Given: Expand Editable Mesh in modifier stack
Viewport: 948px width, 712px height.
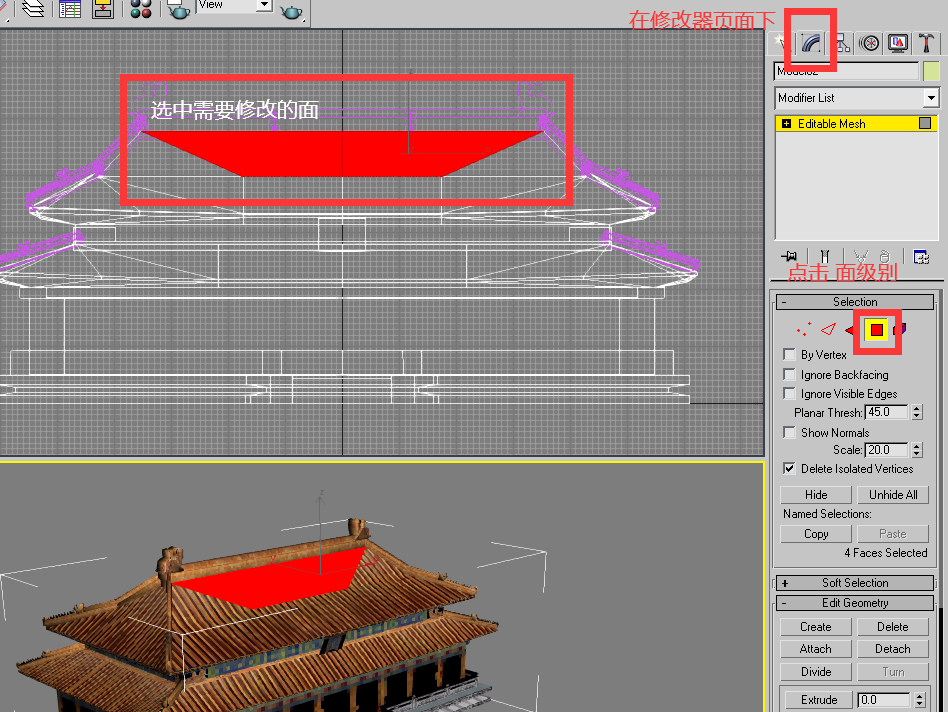Looking at the screenshot, I should (787, 124).
